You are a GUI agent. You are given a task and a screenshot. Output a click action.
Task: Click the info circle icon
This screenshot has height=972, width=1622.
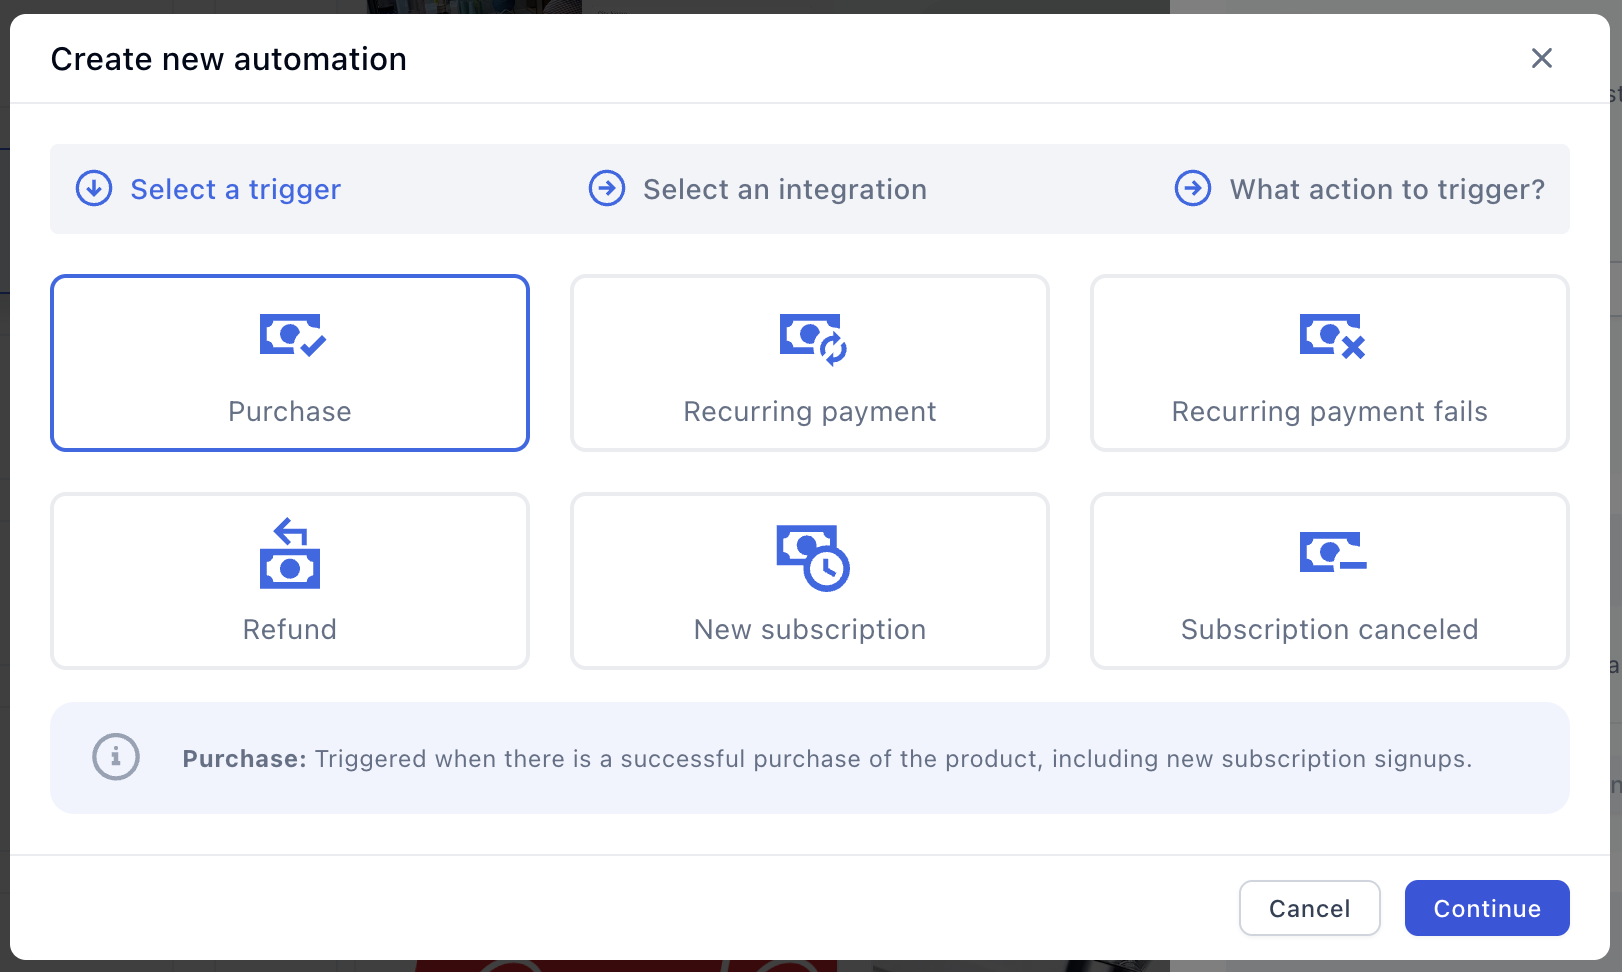pyautogui.click(x=116, y=757)
